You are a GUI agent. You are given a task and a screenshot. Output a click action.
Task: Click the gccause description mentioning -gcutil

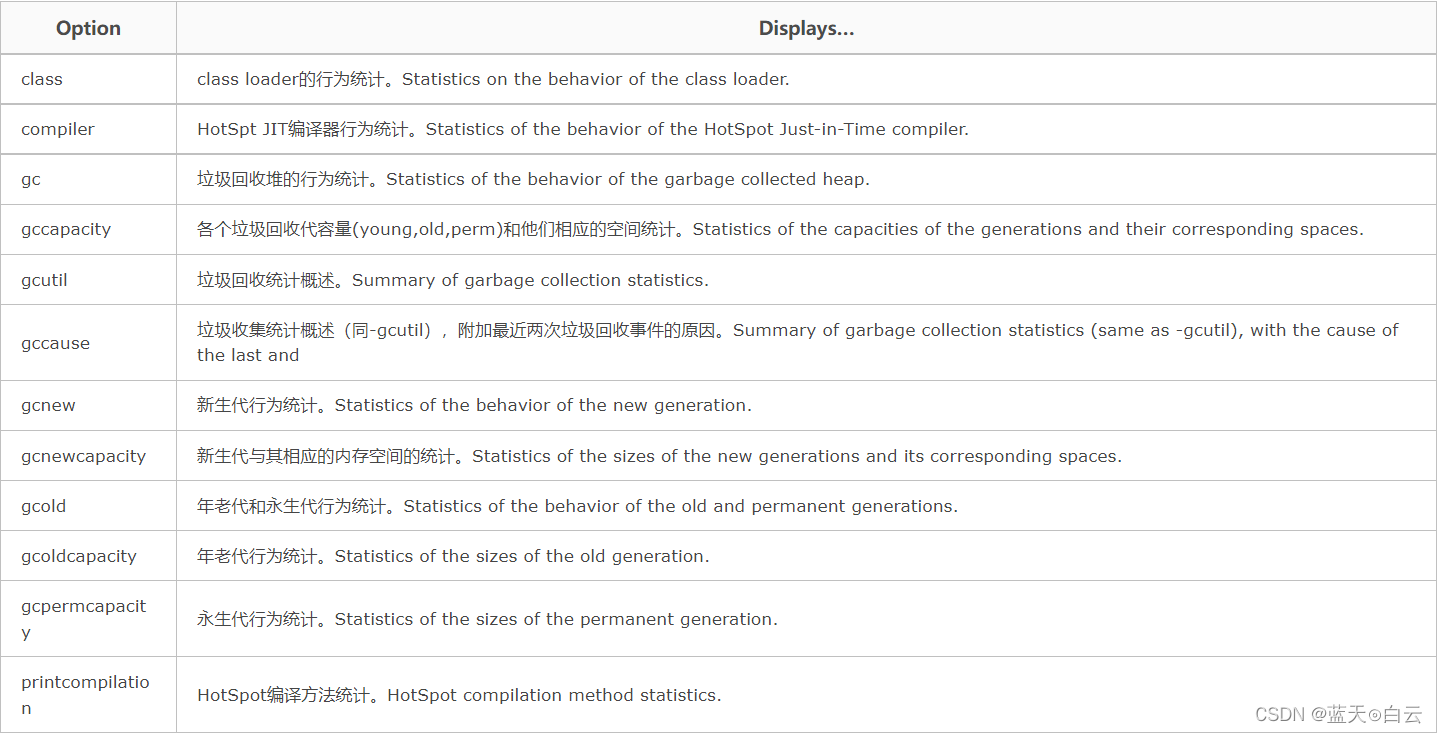click(x=798, y=342)
